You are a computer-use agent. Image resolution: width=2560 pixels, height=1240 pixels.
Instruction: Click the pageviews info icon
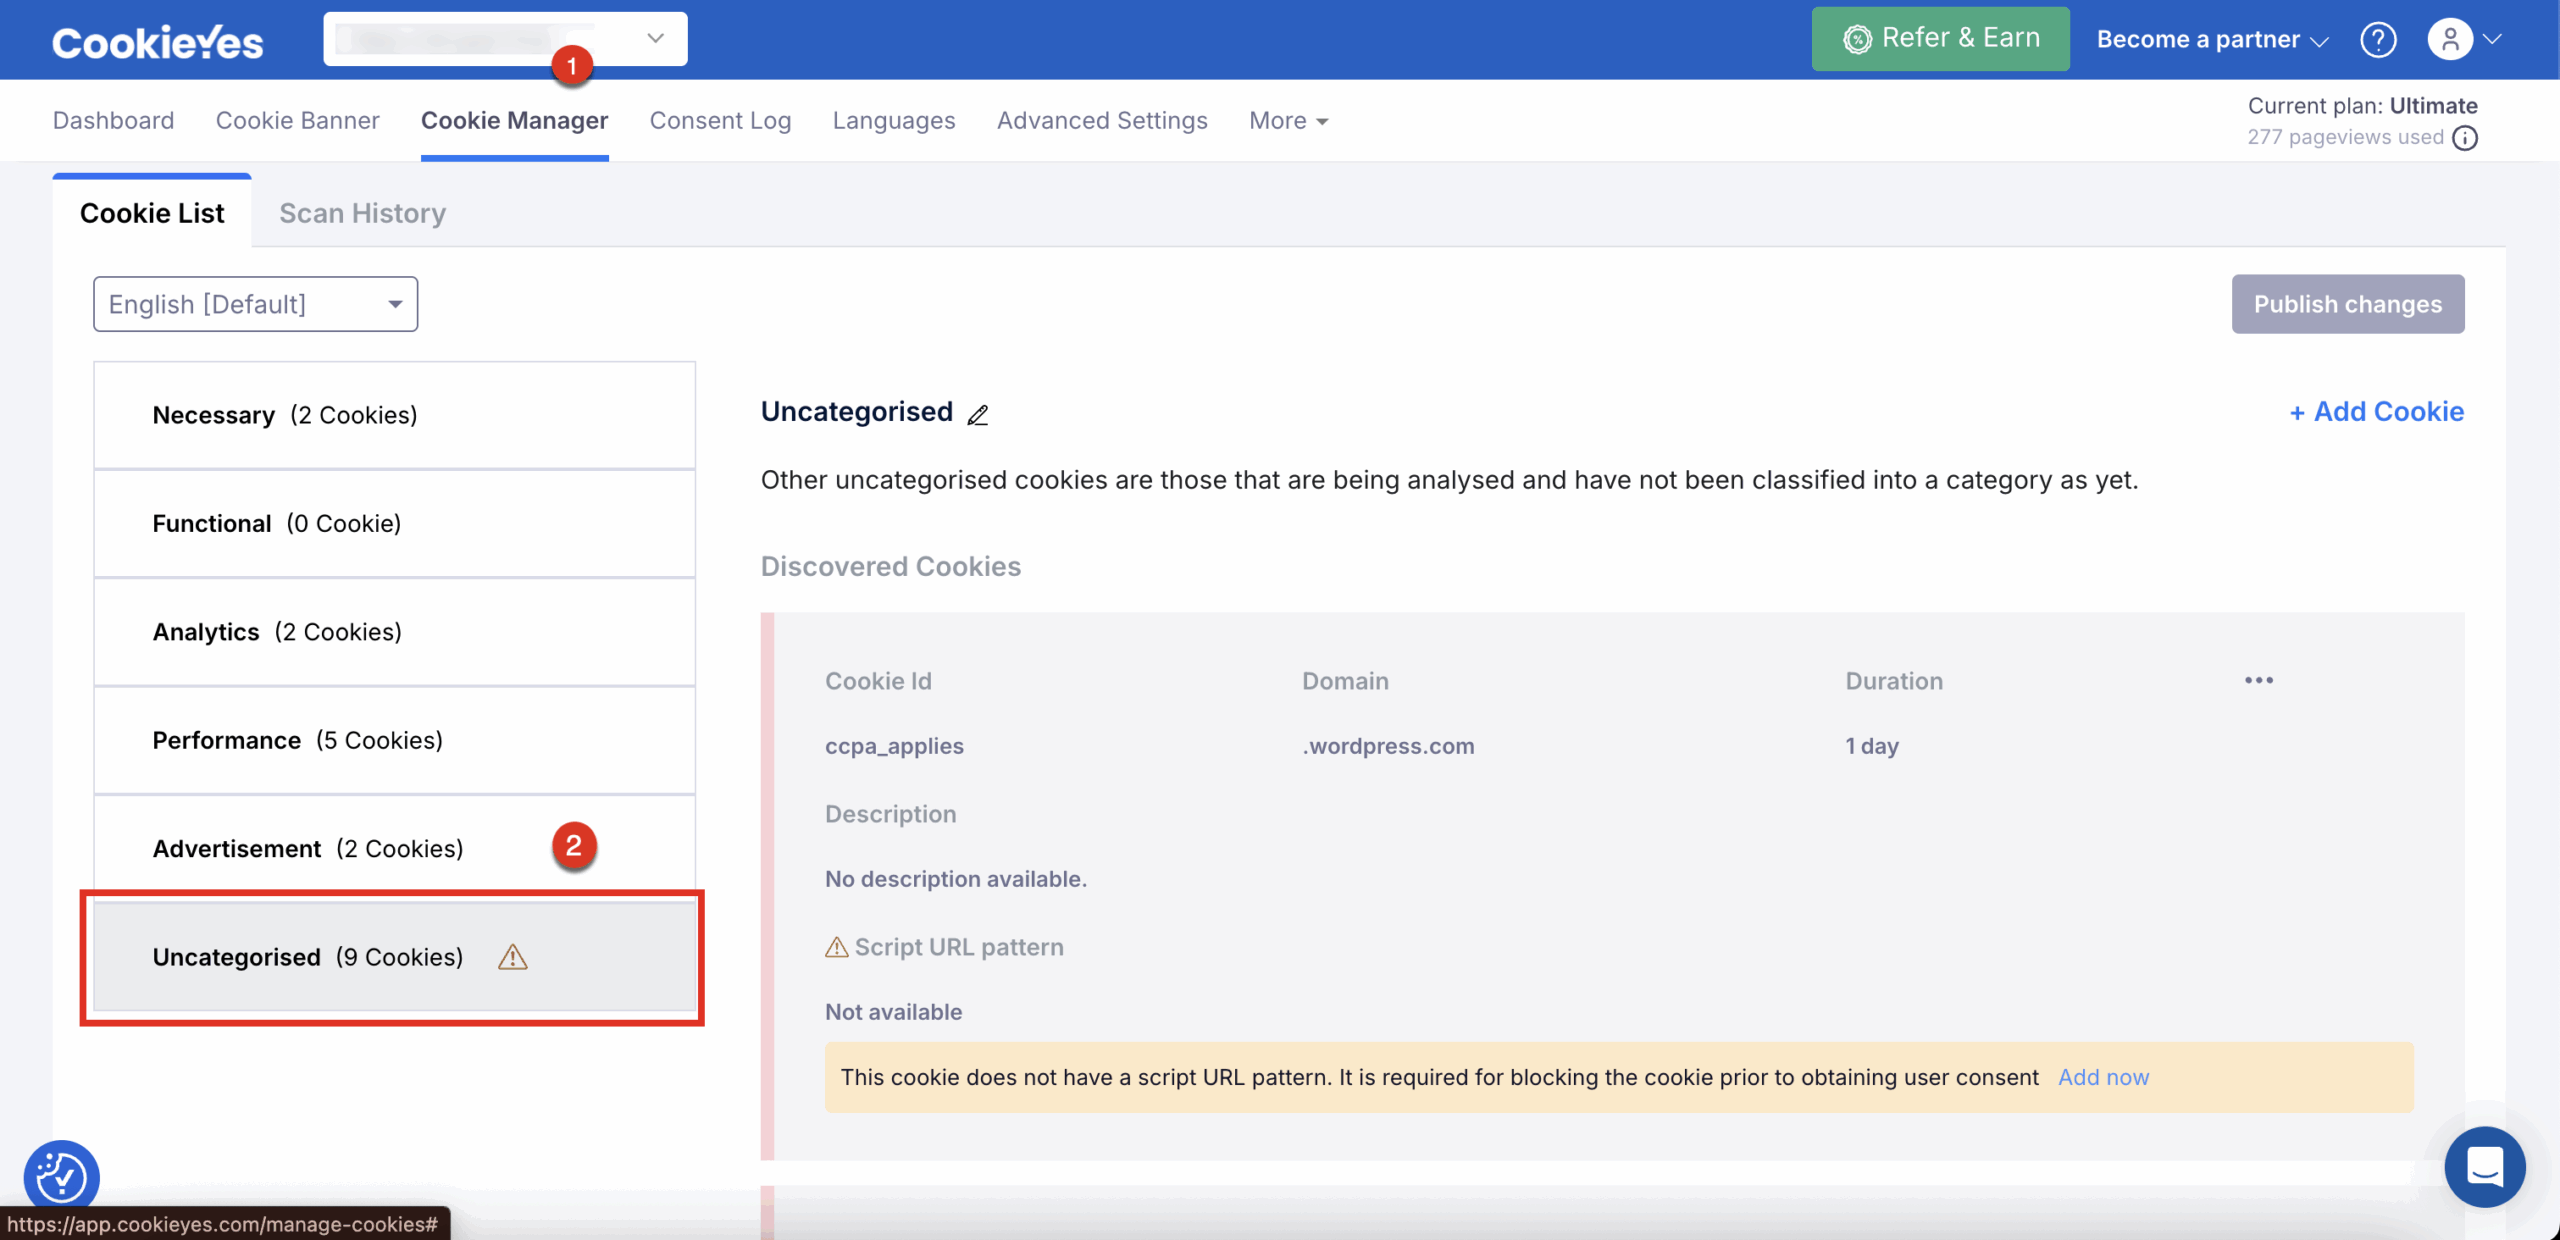[2466, 138]
